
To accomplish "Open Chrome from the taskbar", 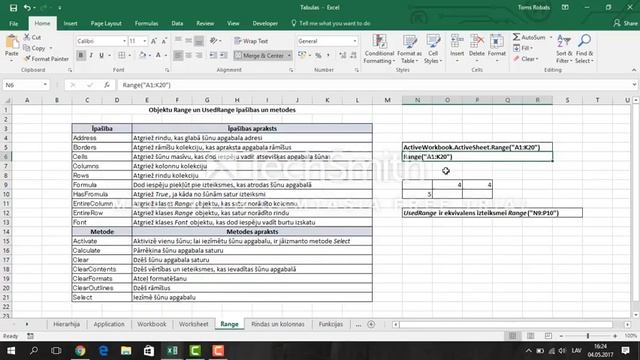I will (80, 351).
